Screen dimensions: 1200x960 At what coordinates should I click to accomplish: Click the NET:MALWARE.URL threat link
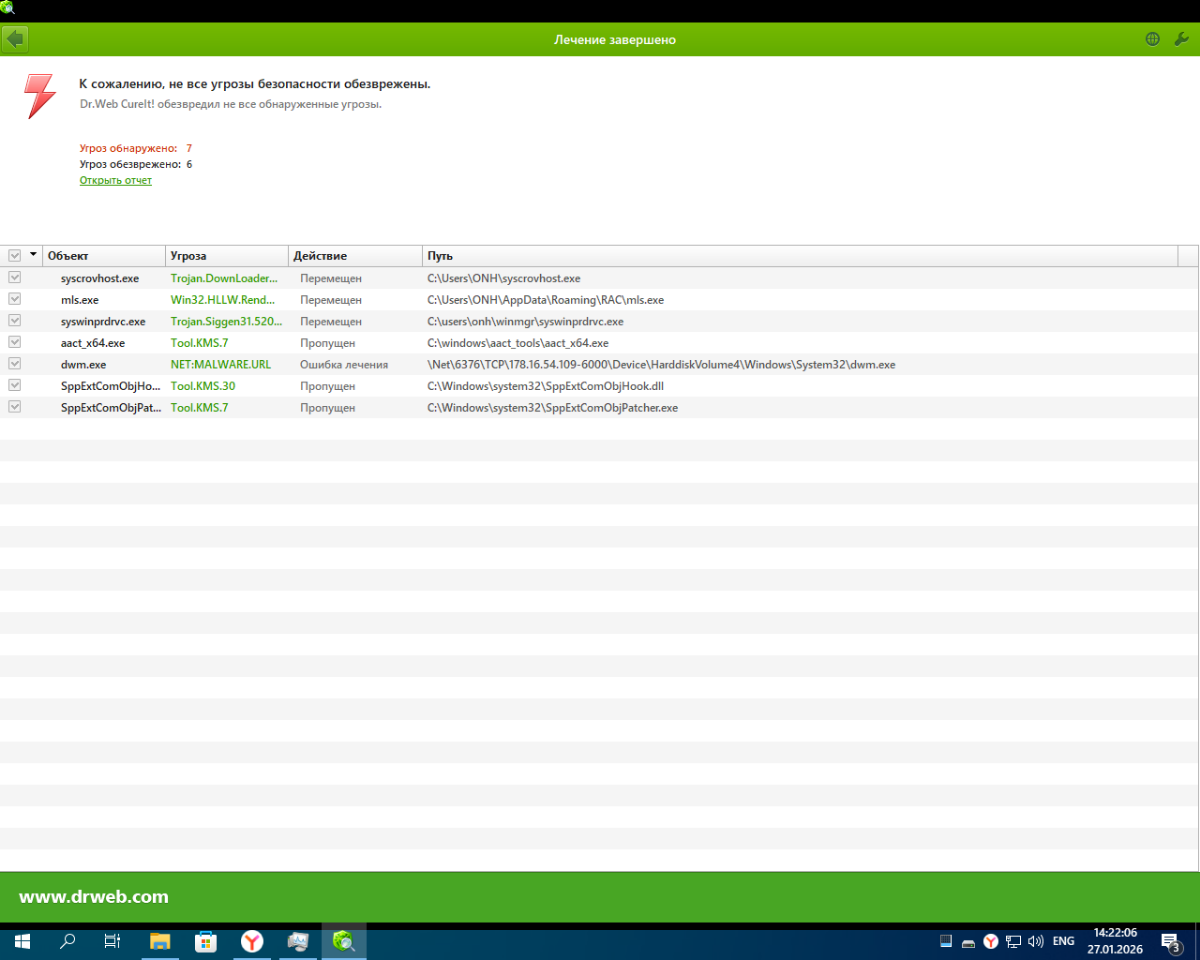pyautogui.click(x=220, y=365)
